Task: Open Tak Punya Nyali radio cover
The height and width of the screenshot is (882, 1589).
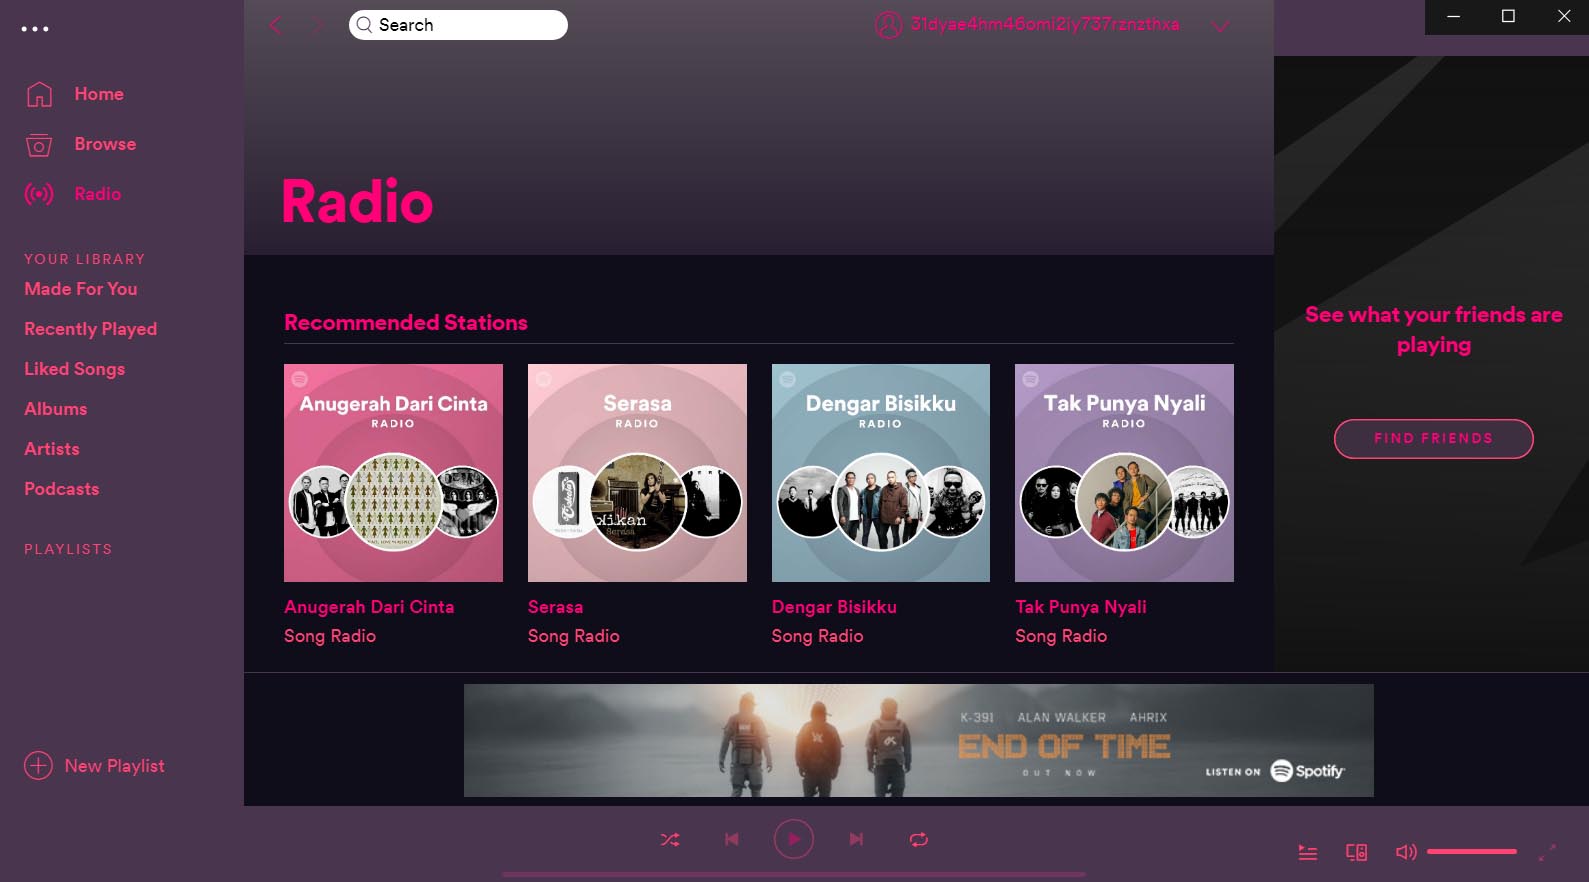Action: (1124, 473)
